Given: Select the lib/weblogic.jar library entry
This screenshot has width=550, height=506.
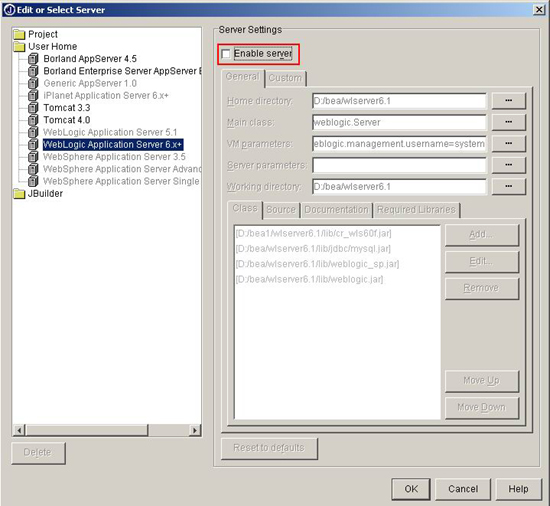Looking at the screenshot, I should coord(309,279).
